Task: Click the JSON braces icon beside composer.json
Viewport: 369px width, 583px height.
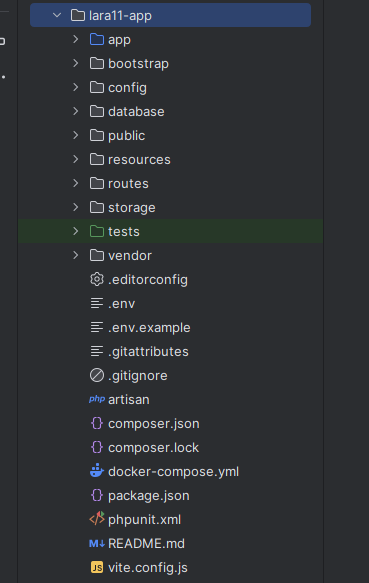Action: [97, 423]
